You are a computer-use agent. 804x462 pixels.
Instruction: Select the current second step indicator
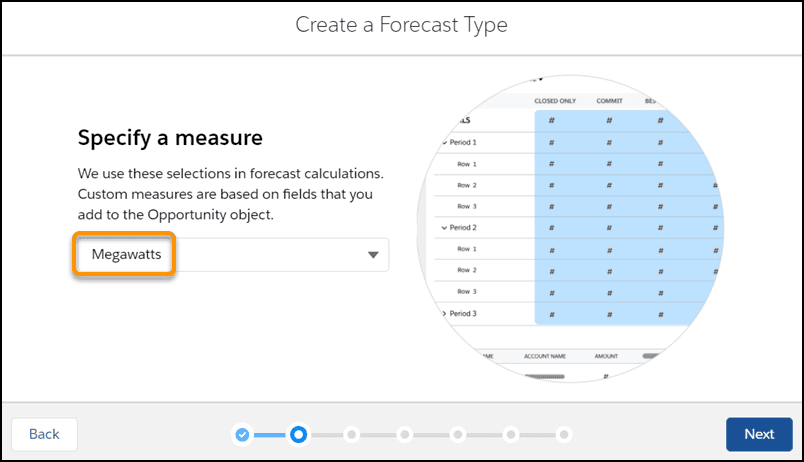tap(298, 435)
